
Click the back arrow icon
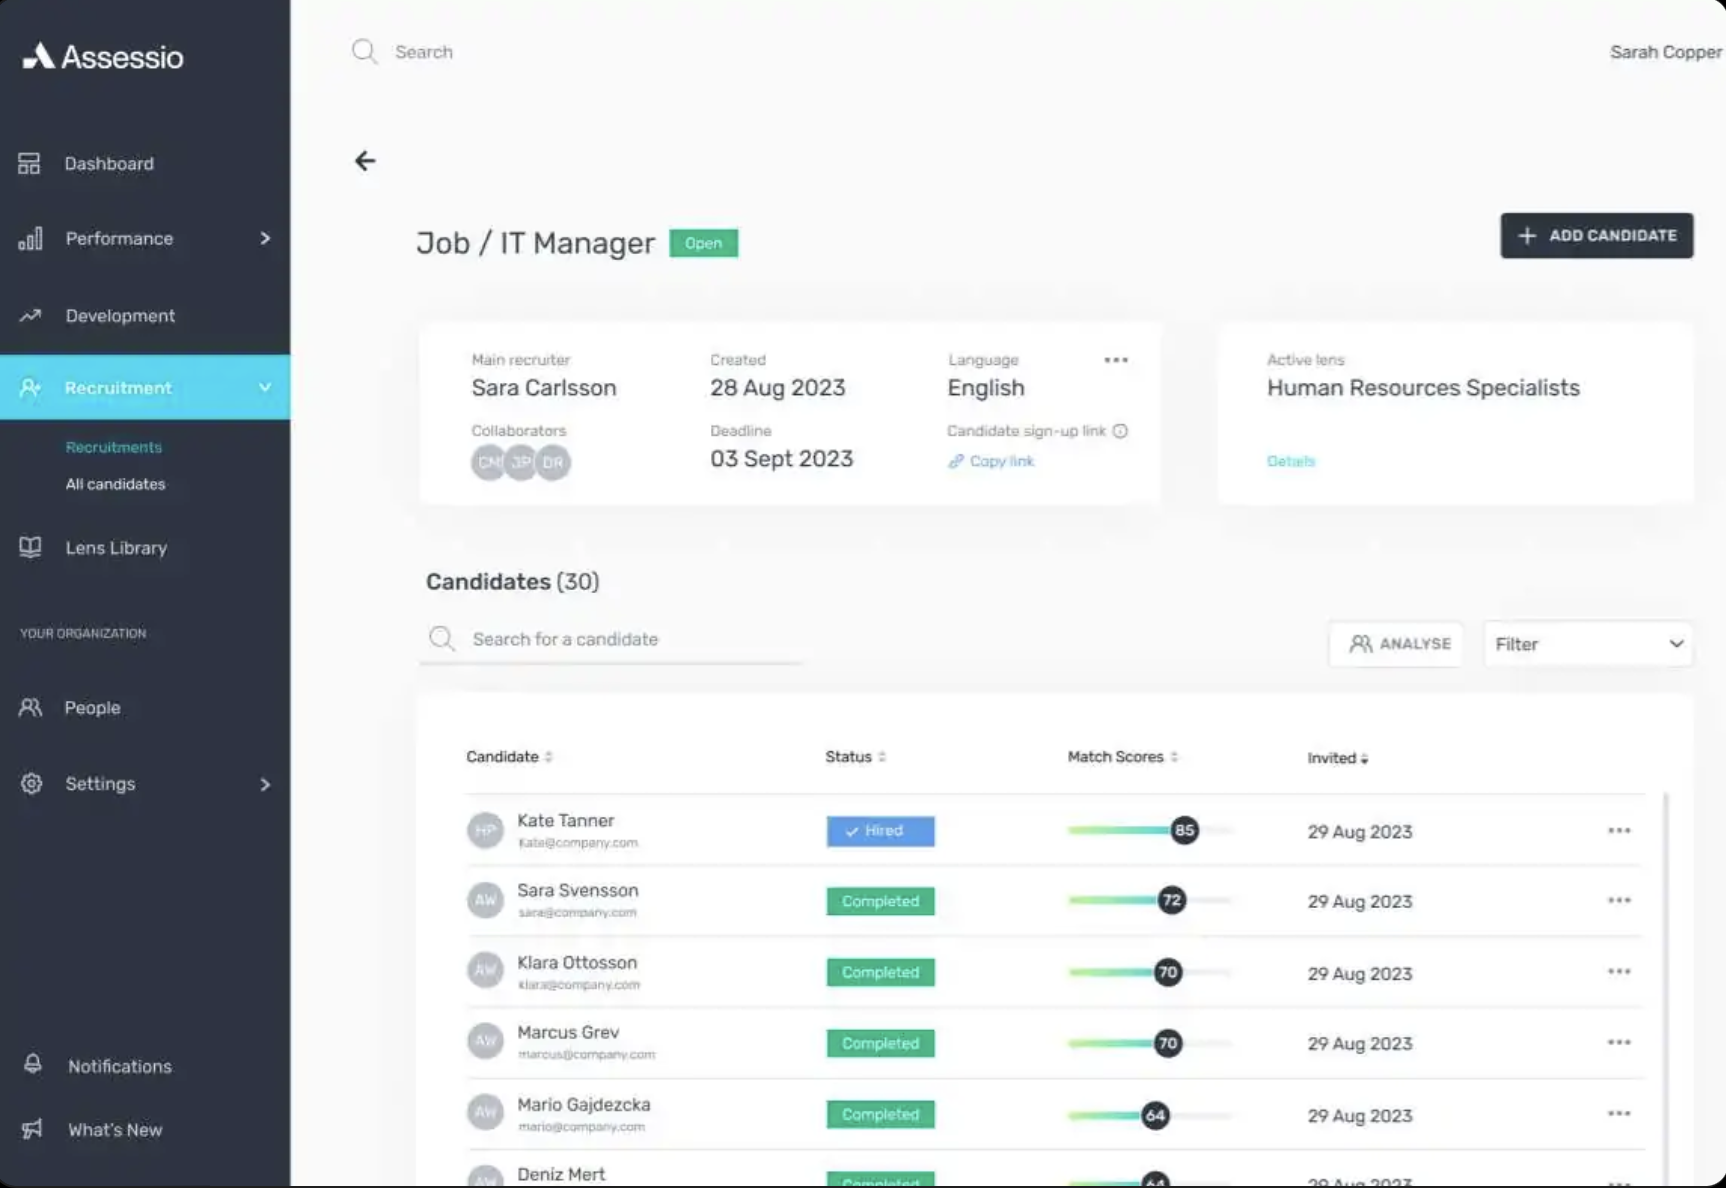[x=365, y=161]
